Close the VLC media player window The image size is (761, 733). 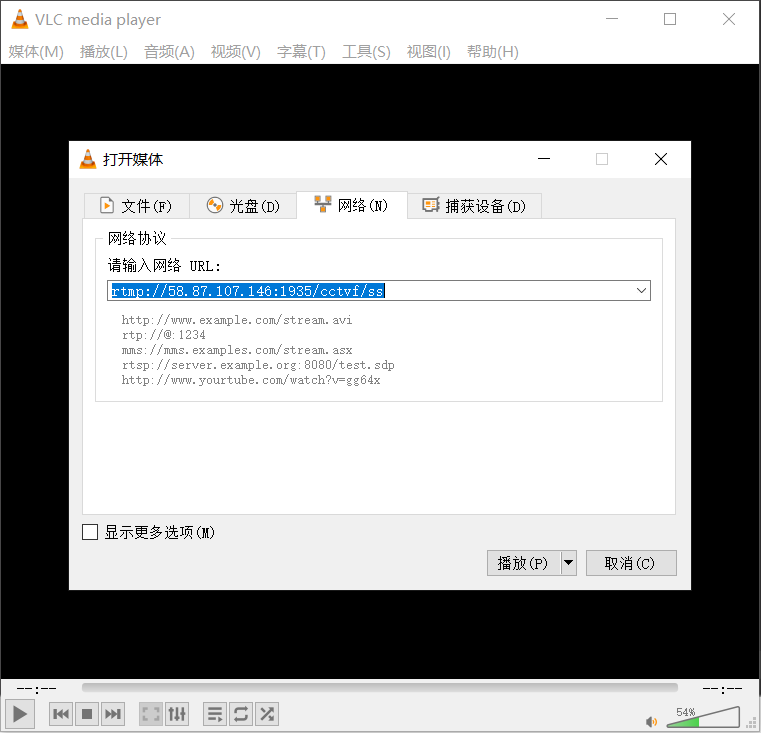728,19
